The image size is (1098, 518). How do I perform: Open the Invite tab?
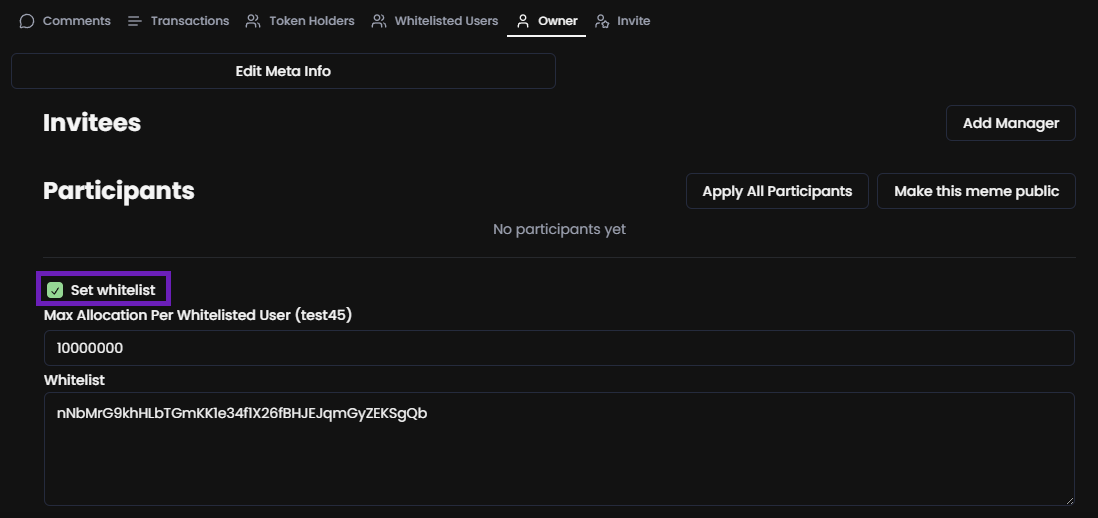click(633, 21)
